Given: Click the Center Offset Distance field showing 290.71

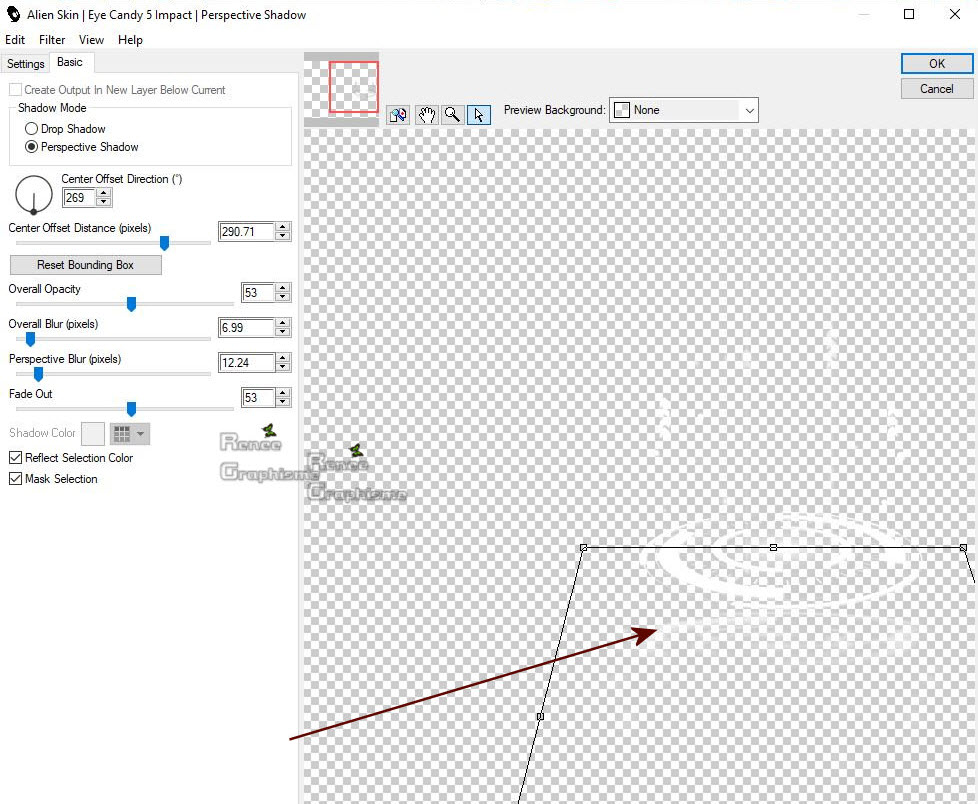Looking at the screenshot, I should pyautogui.click(x=246, y=231).
